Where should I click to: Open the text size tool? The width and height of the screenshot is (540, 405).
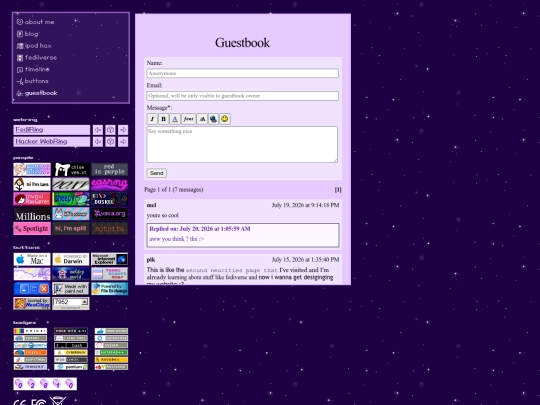pyautogui.click(x=202, y=119)
